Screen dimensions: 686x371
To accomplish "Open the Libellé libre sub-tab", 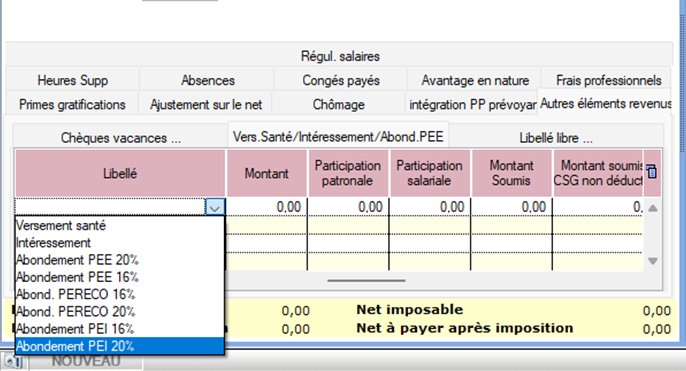I will pyautogui.click(x=556, y=138).
